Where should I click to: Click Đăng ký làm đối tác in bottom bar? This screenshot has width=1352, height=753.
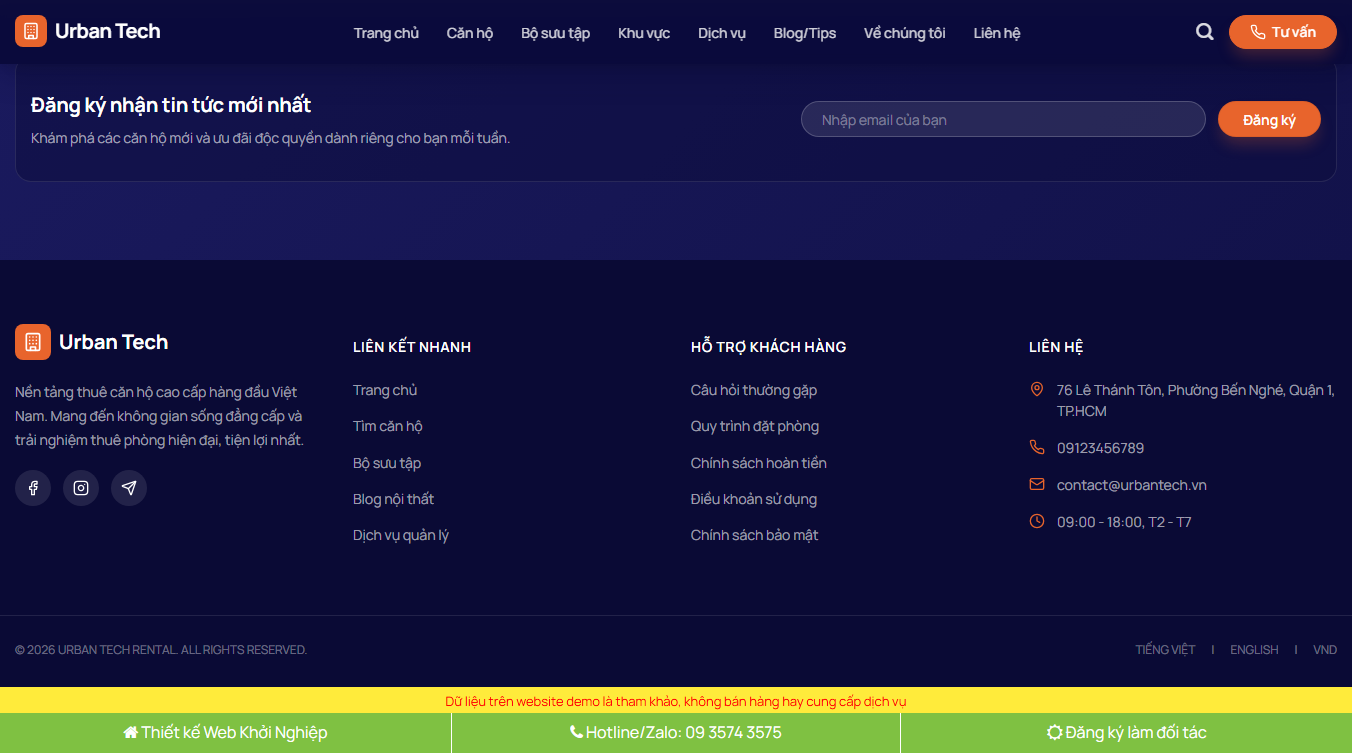(x=1126, y=733)
